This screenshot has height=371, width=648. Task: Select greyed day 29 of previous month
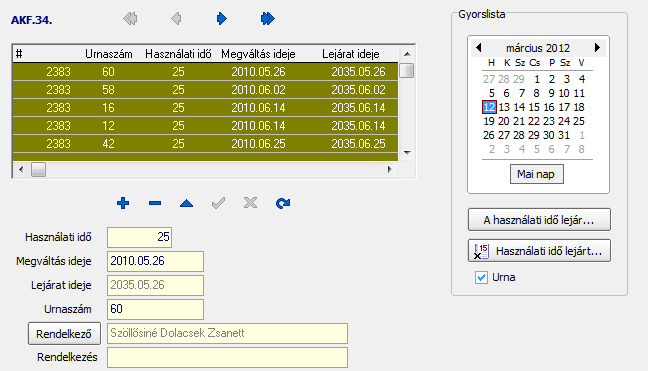click(x=519, y=79)
